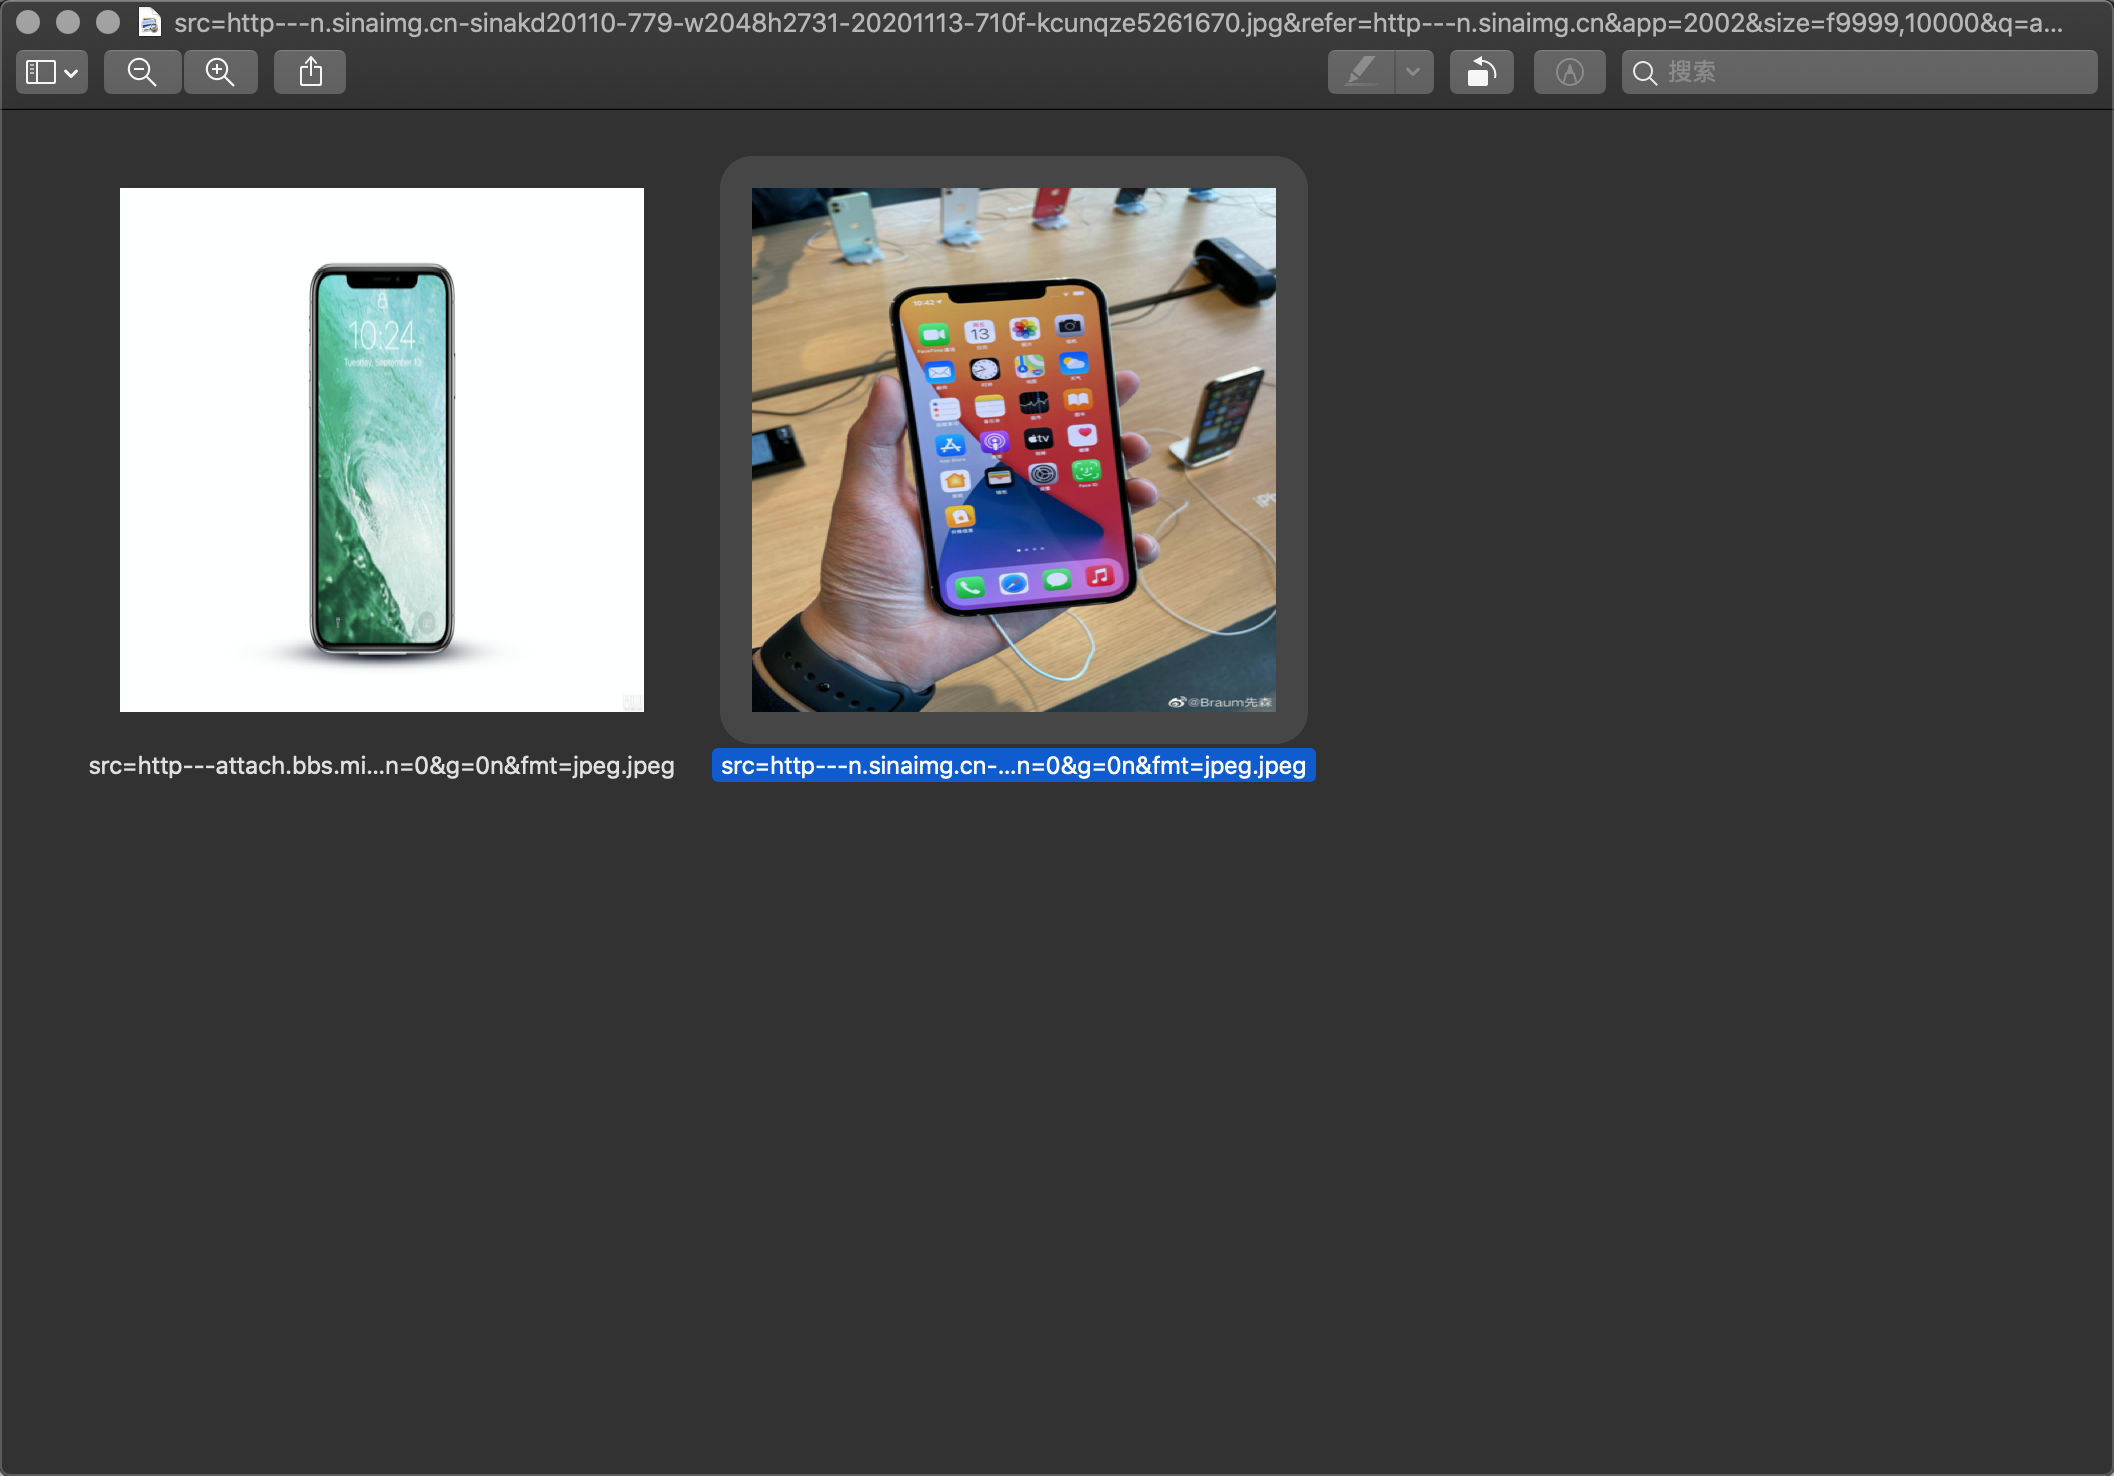Expand the highlight color chevron menu
The image size is (2114, 1476).
[1413, 72]
